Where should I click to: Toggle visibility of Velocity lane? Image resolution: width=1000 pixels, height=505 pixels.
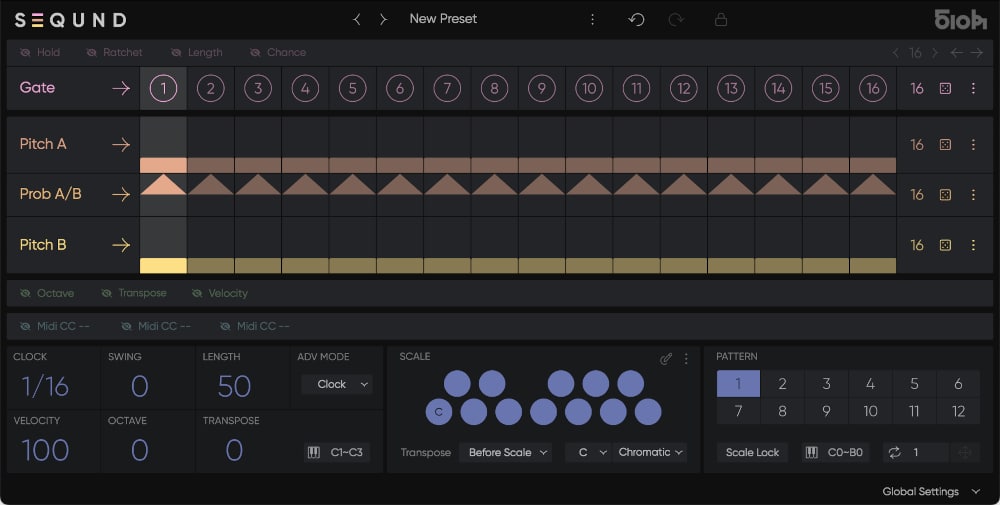(x=218, y=293)
